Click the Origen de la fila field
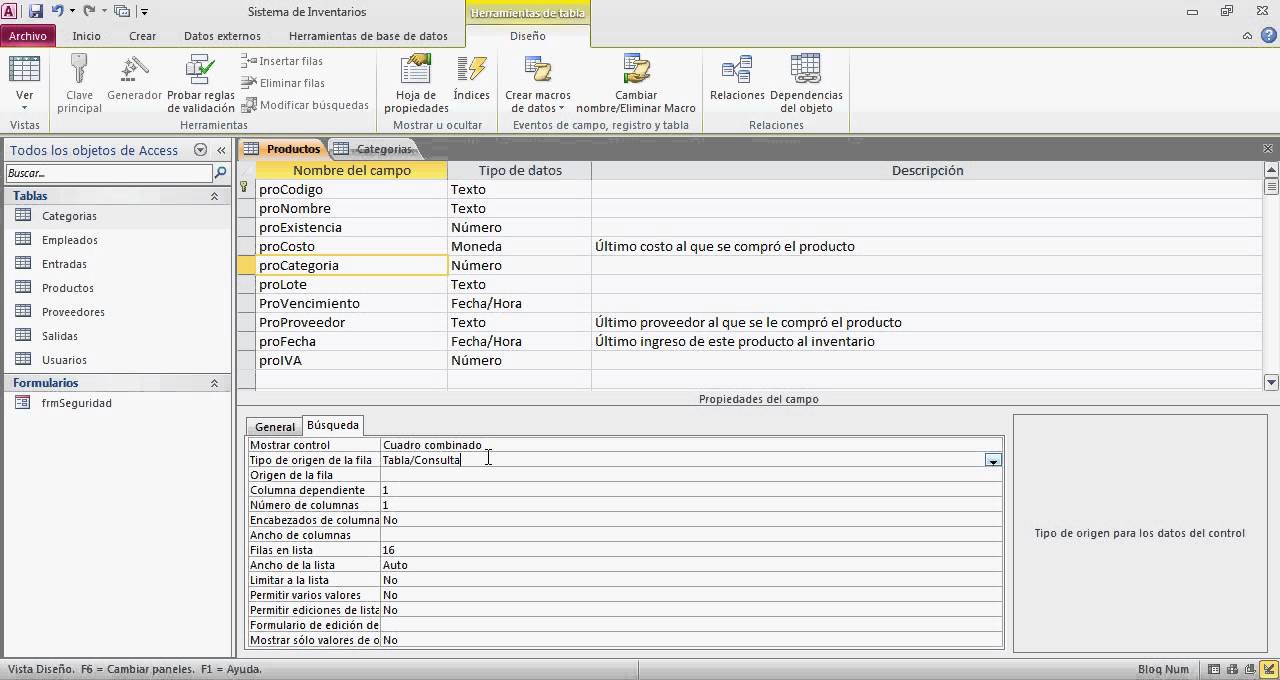 691,475
